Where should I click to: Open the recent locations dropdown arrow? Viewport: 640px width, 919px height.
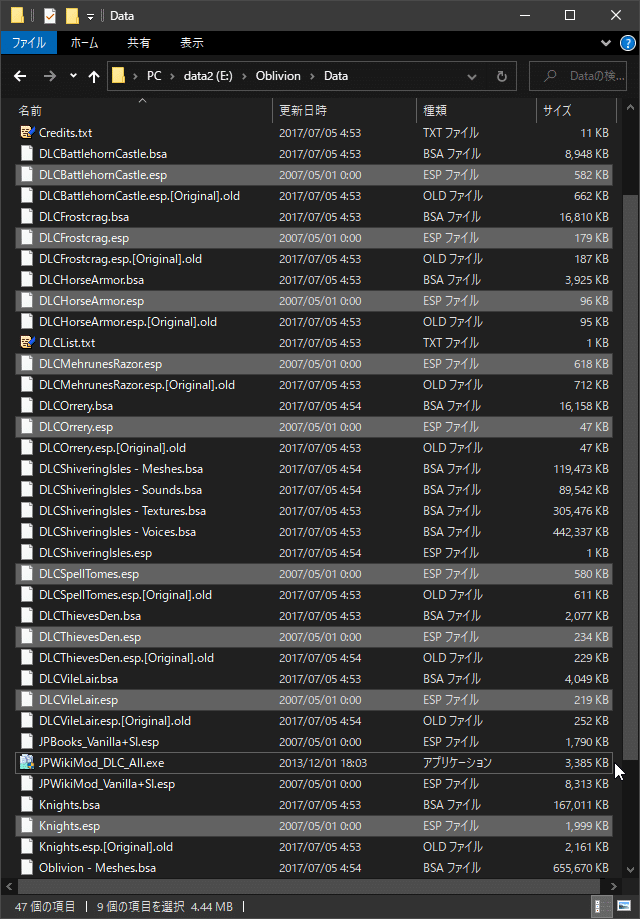[x=73, y=76]
